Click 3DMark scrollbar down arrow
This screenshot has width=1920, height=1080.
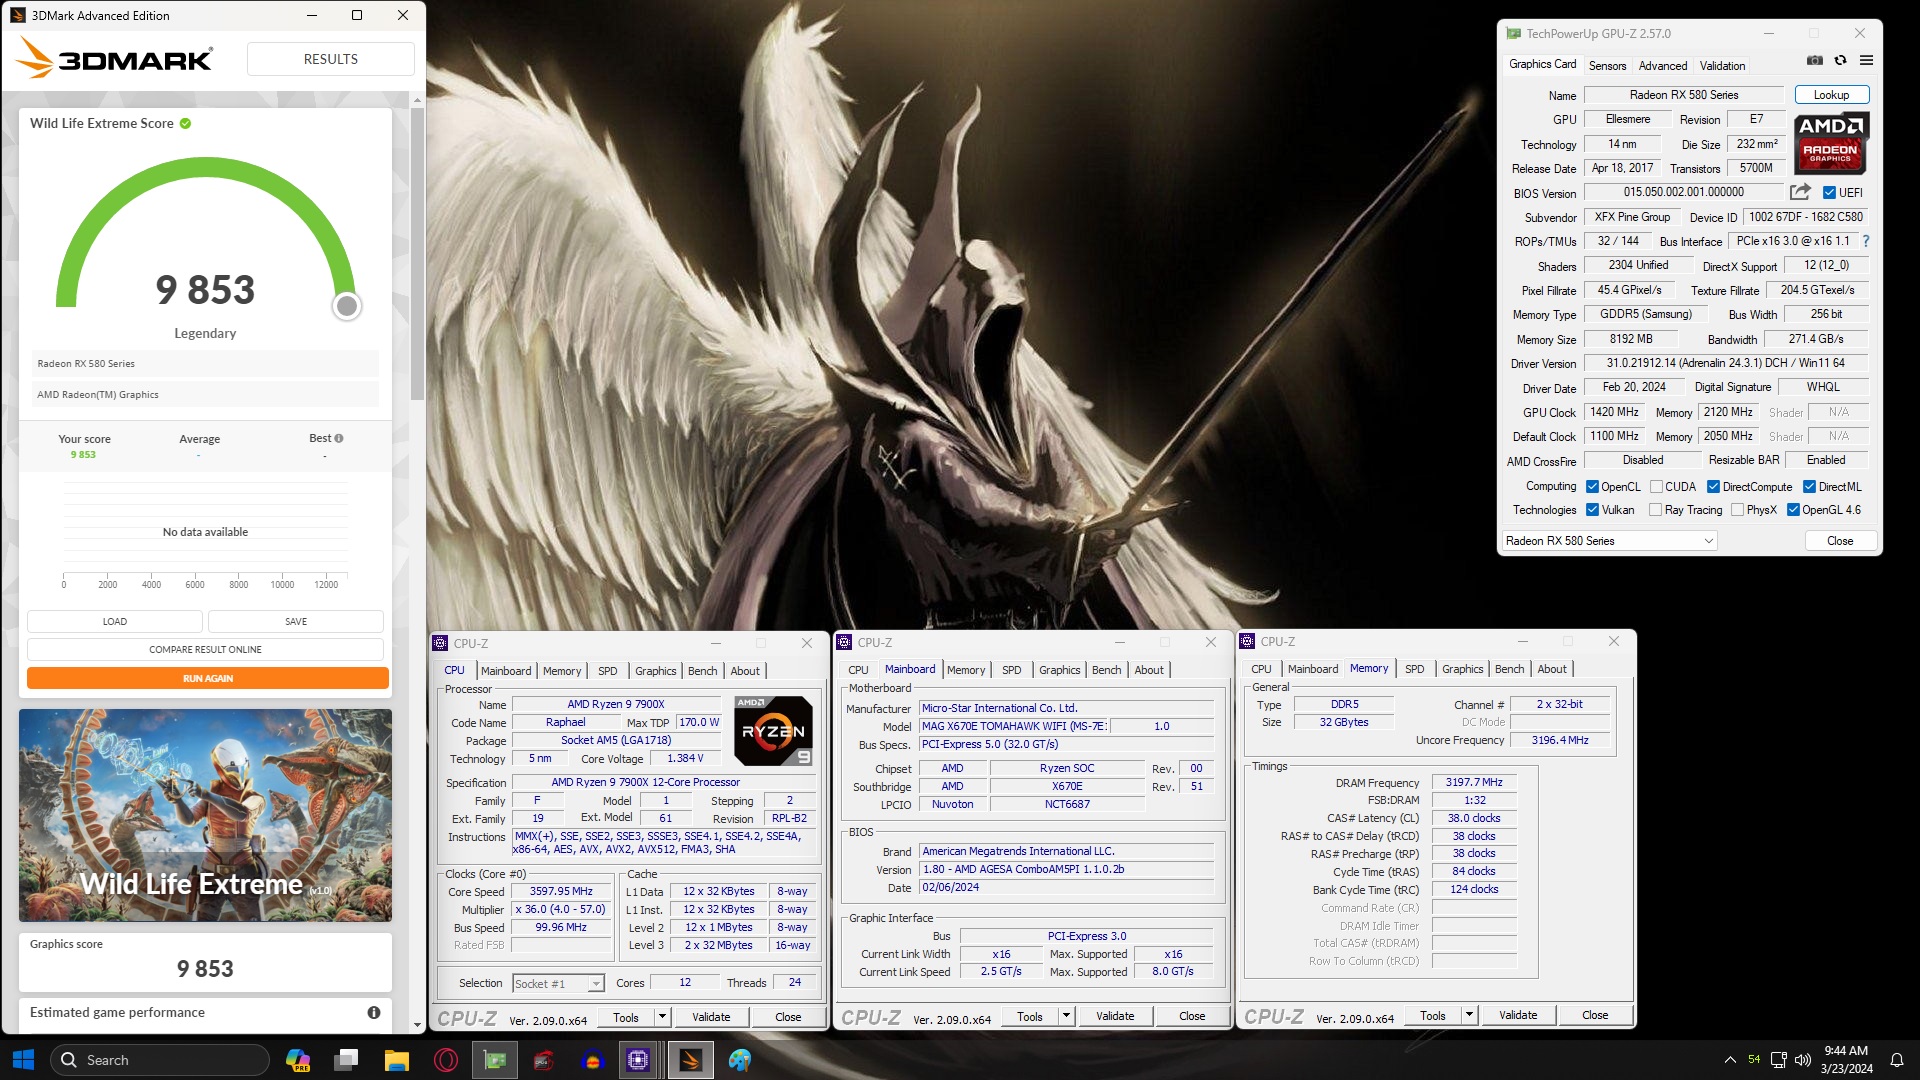[x=417, y=1025]
